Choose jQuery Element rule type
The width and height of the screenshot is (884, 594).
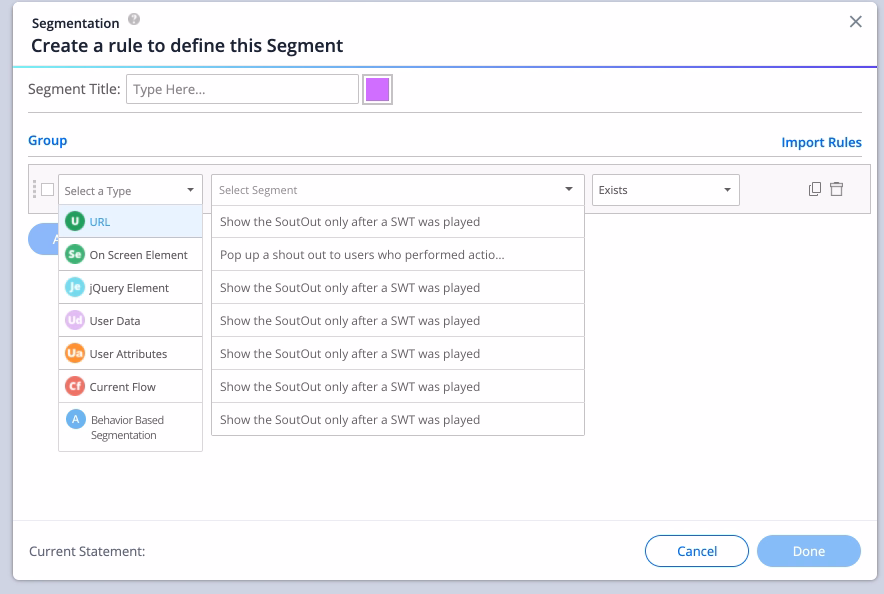coord(130,287)
